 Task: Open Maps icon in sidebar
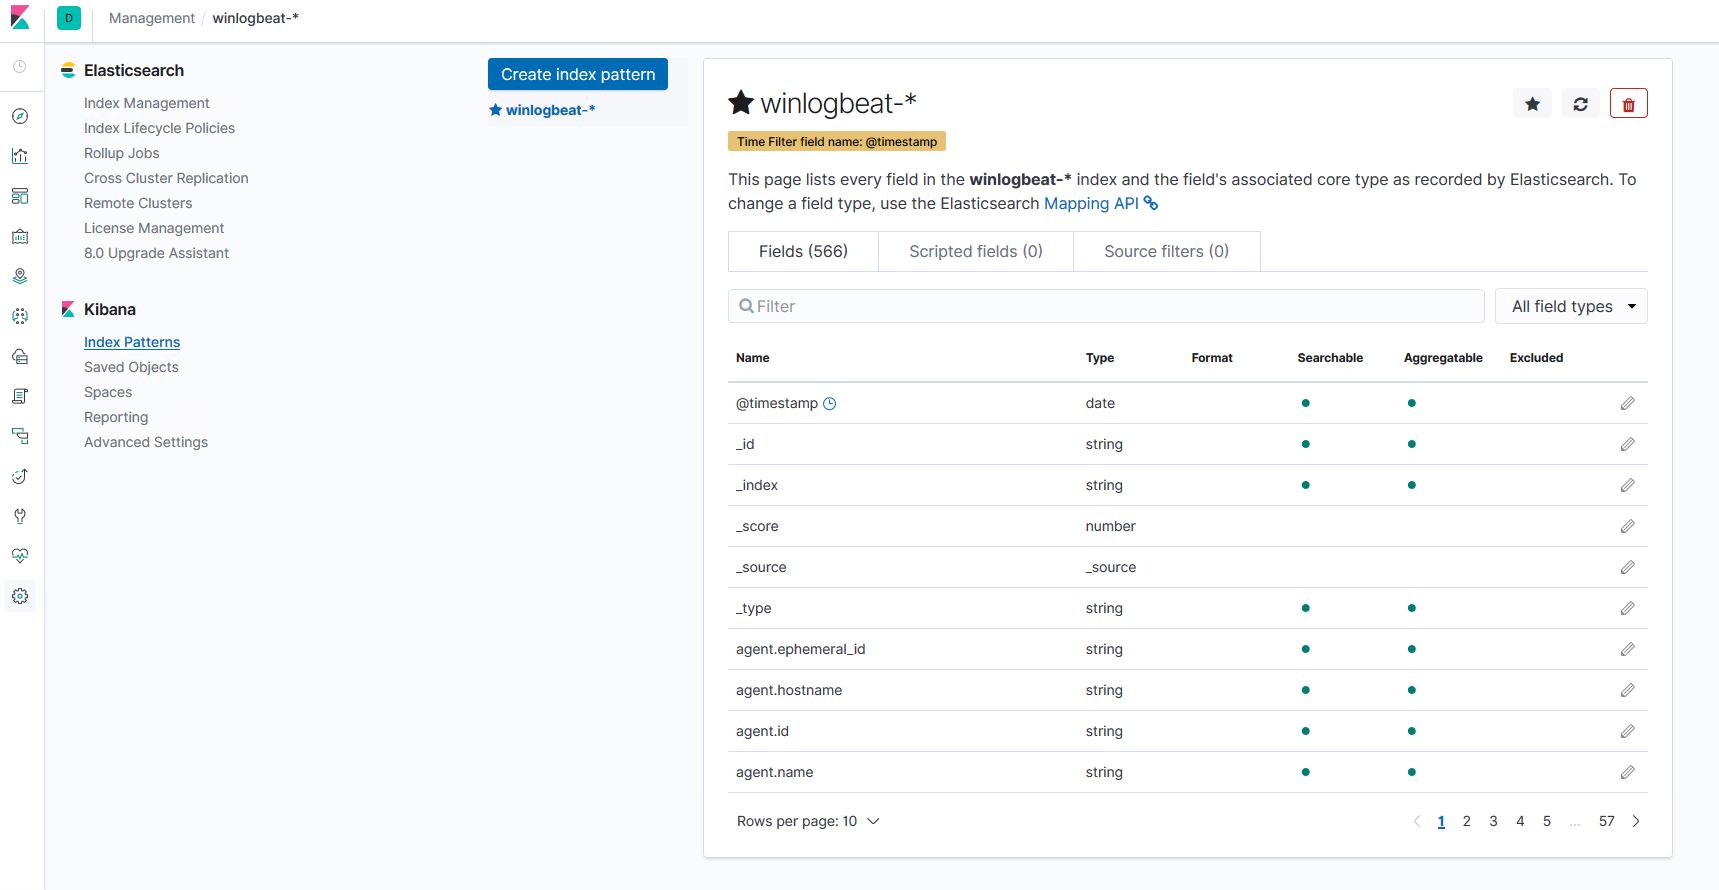pyautogui.click(x=20, y=276)
